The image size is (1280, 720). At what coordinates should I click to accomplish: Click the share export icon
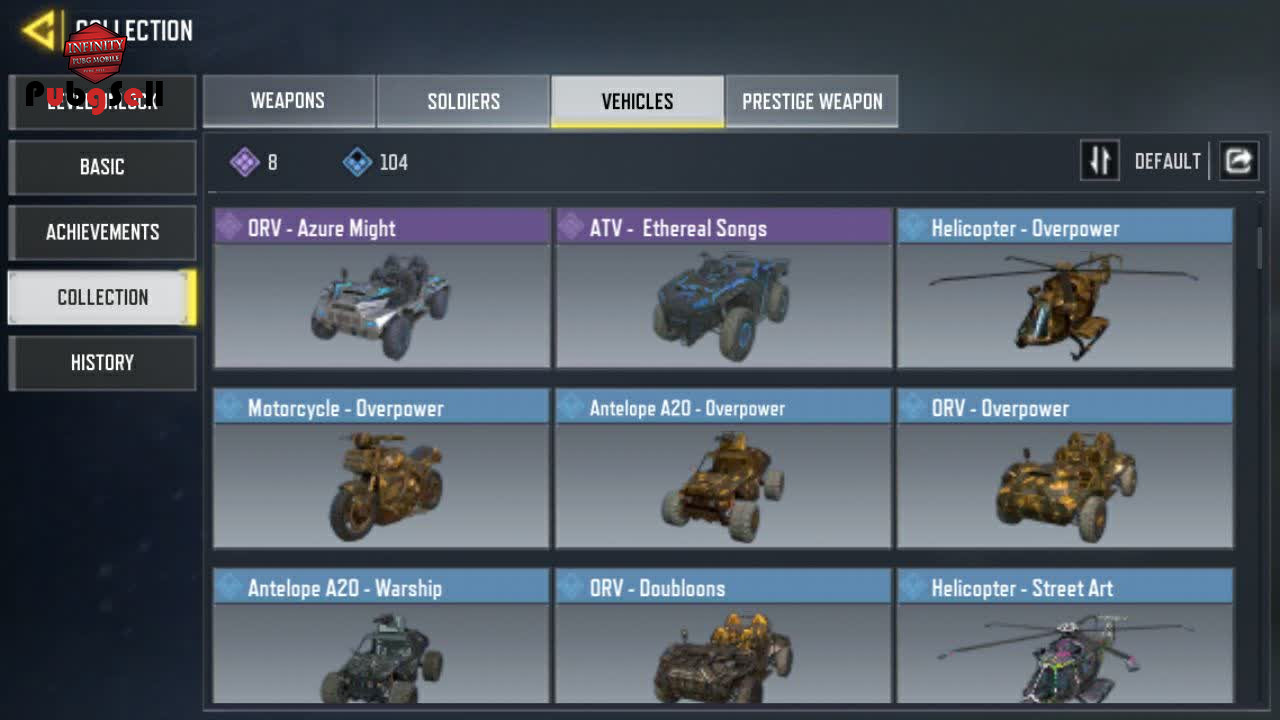(x=1238, y=161)
